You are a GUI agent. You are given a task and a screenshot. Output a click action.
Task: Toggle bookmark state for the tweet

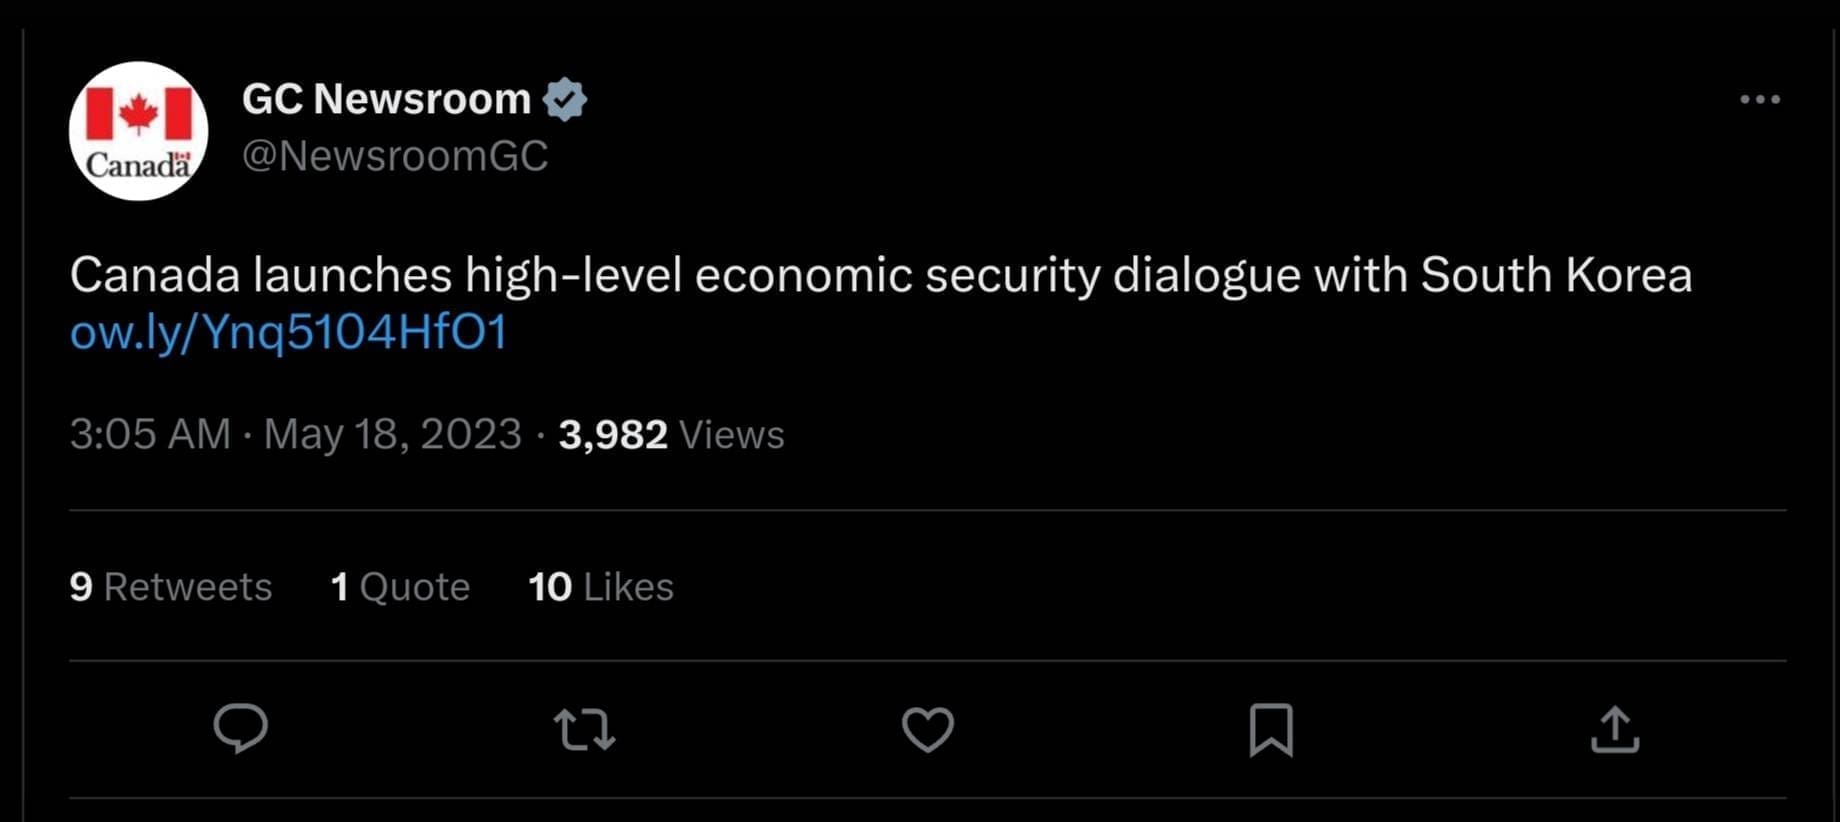(1272, 731)
